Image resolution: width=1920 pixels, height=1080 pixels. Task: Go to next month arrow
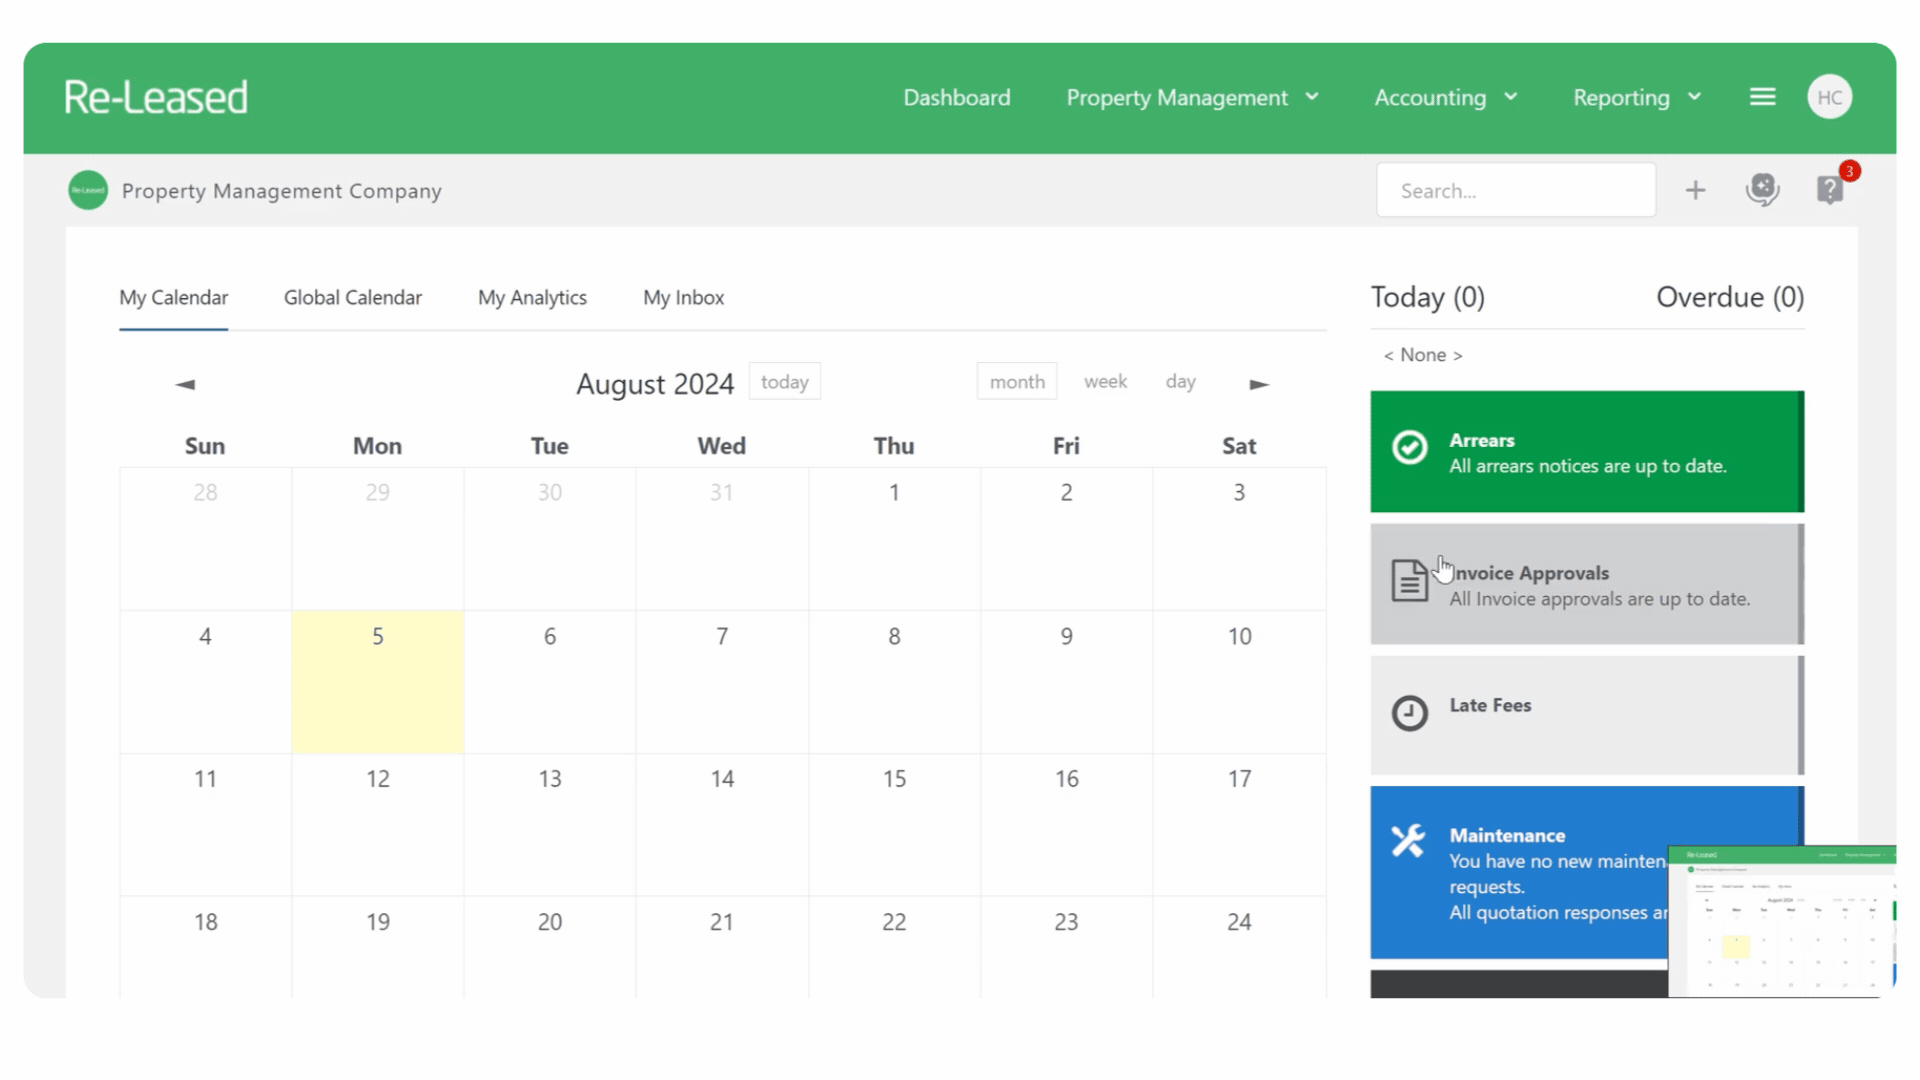1259,384
